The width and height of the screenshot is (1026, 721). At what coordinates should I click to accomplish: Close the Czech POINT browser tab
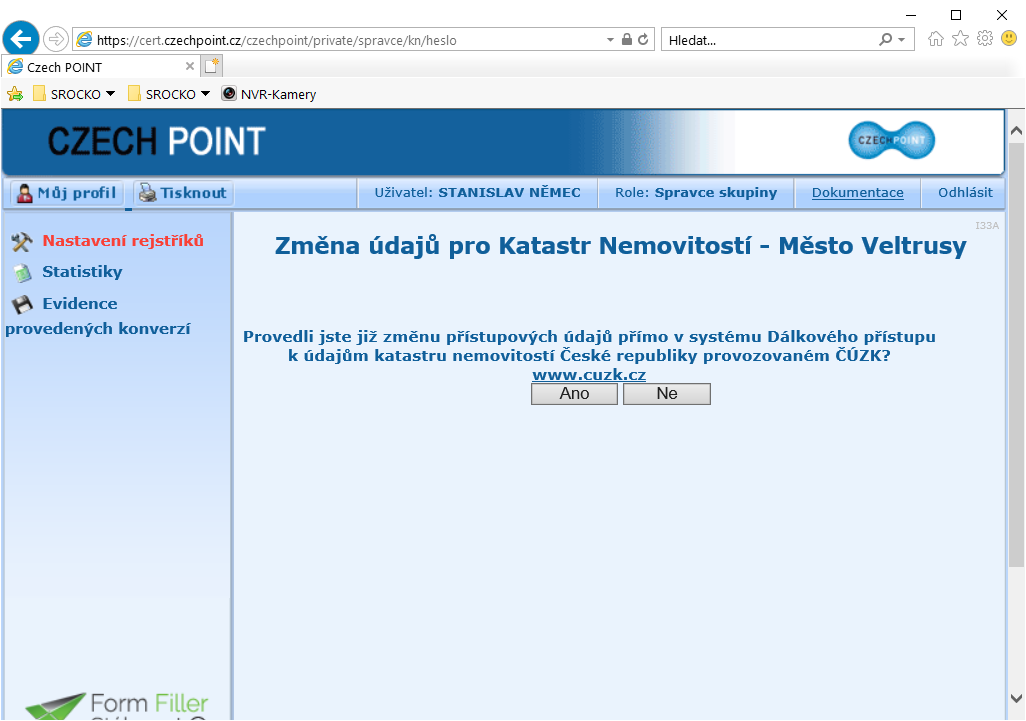pos(190,67)
